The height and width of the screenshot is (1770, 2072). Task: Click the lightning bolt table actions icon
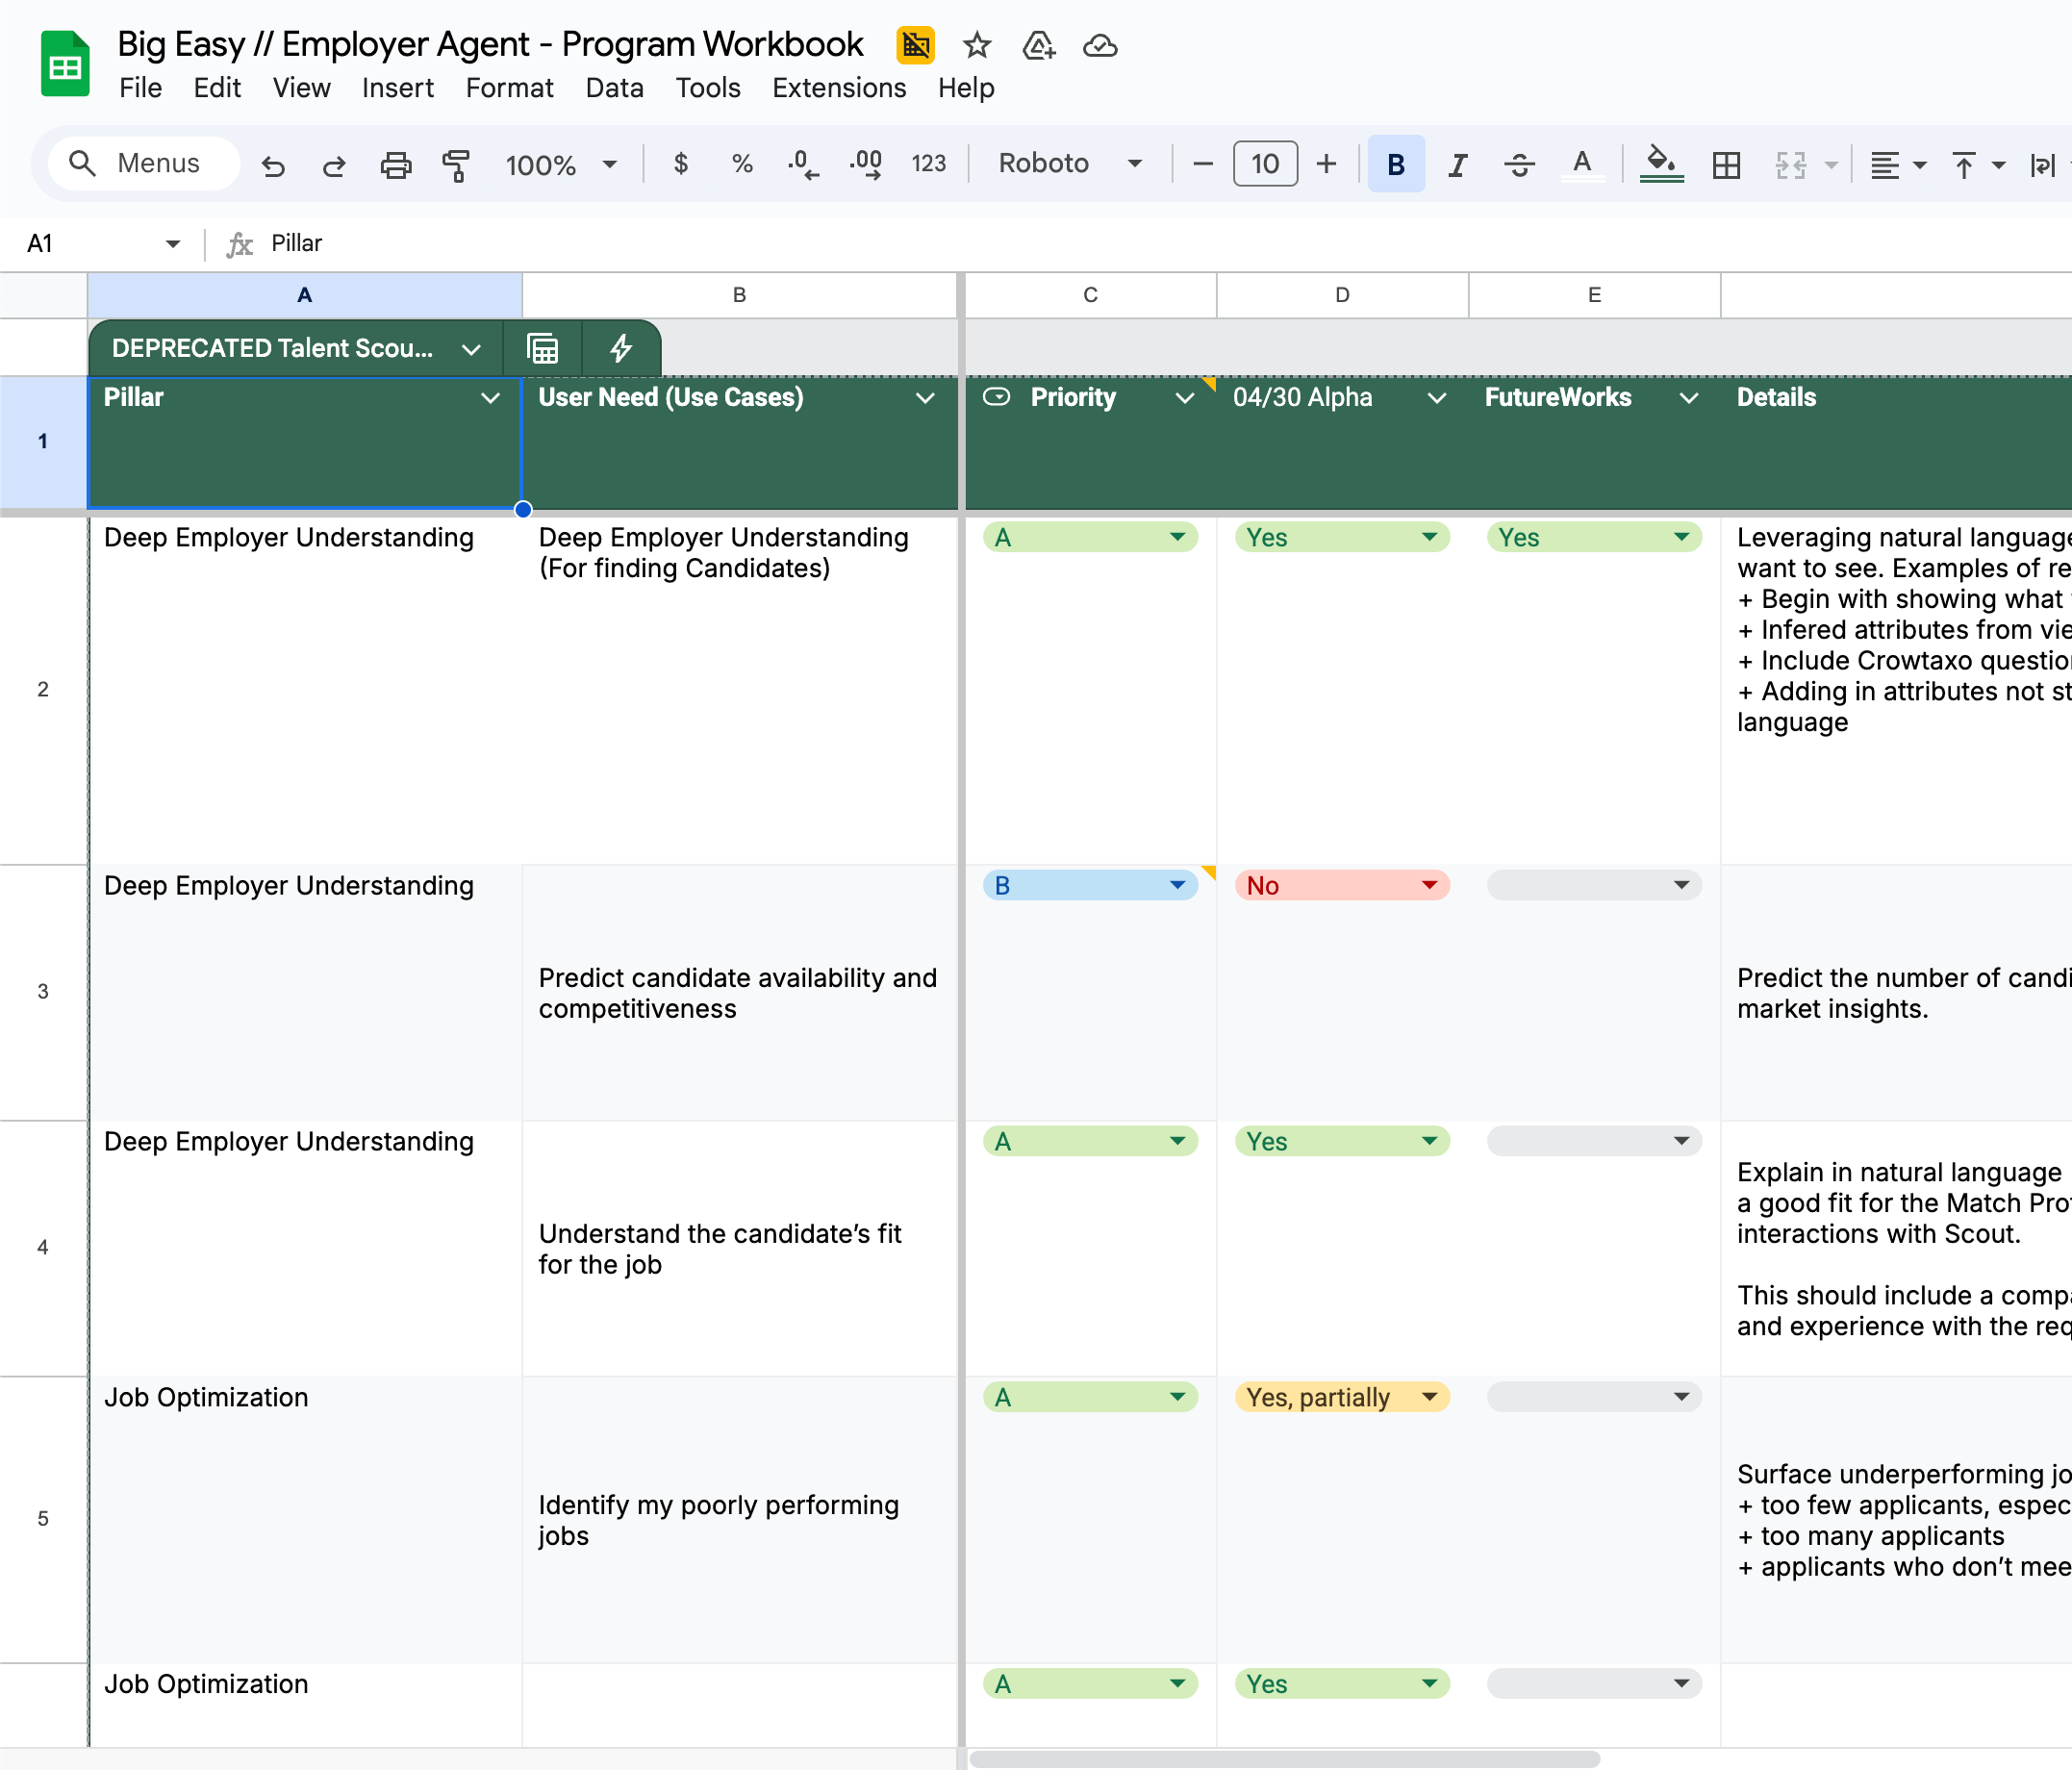click(621, 348)
